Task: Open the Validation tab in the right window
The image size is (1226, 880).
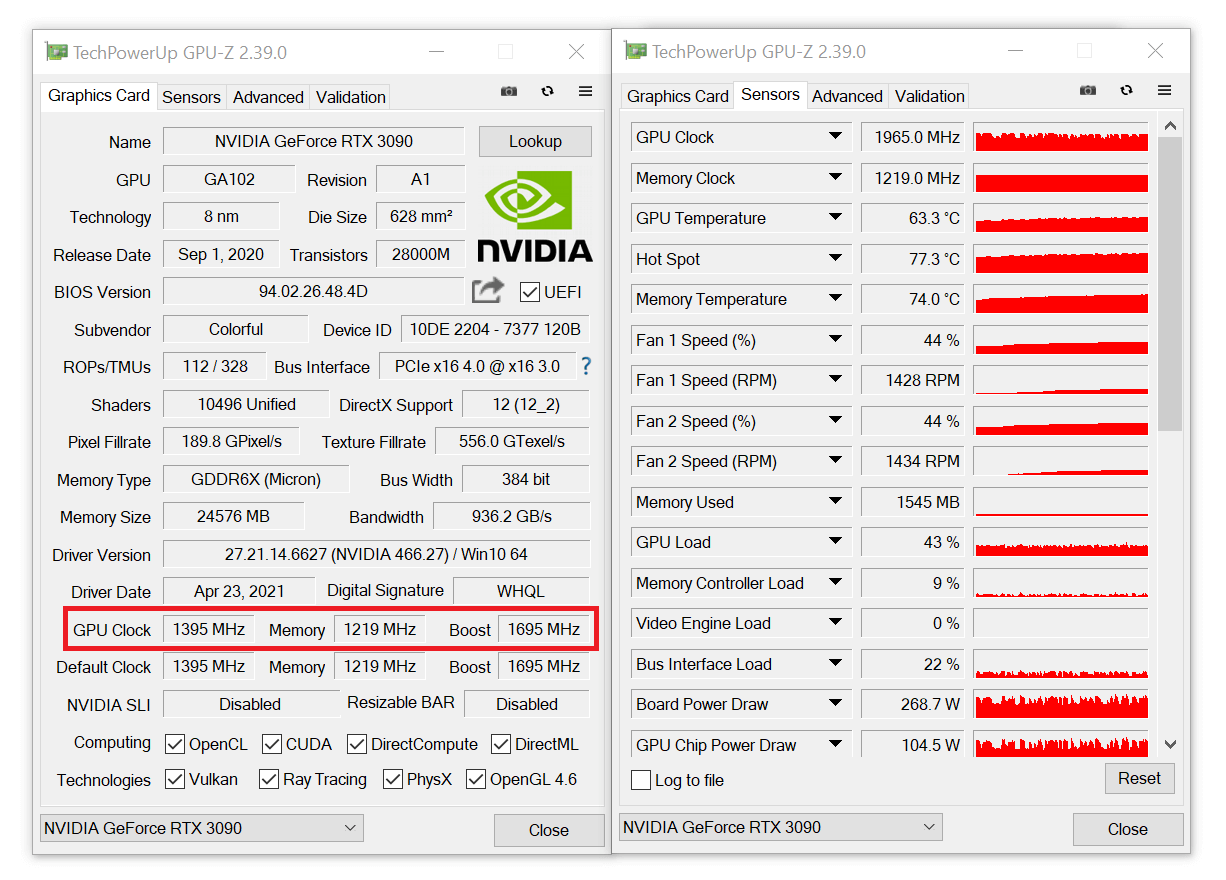Action: (x=928, y=95)
